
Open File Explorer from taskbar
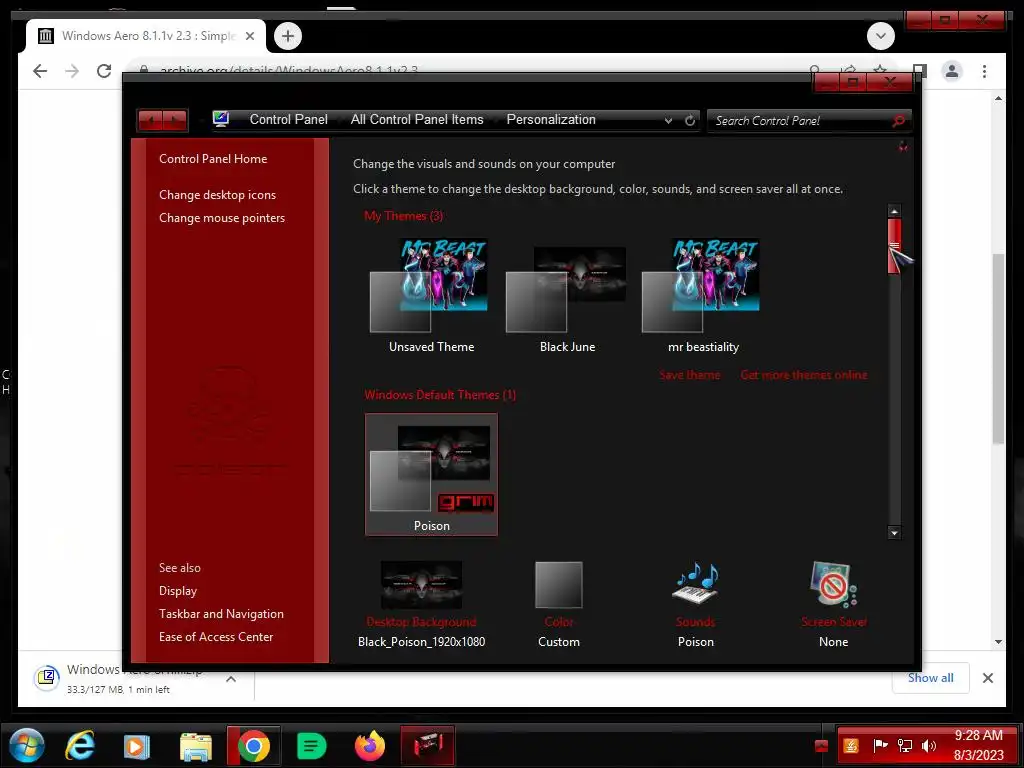click(x=195, y=746)
